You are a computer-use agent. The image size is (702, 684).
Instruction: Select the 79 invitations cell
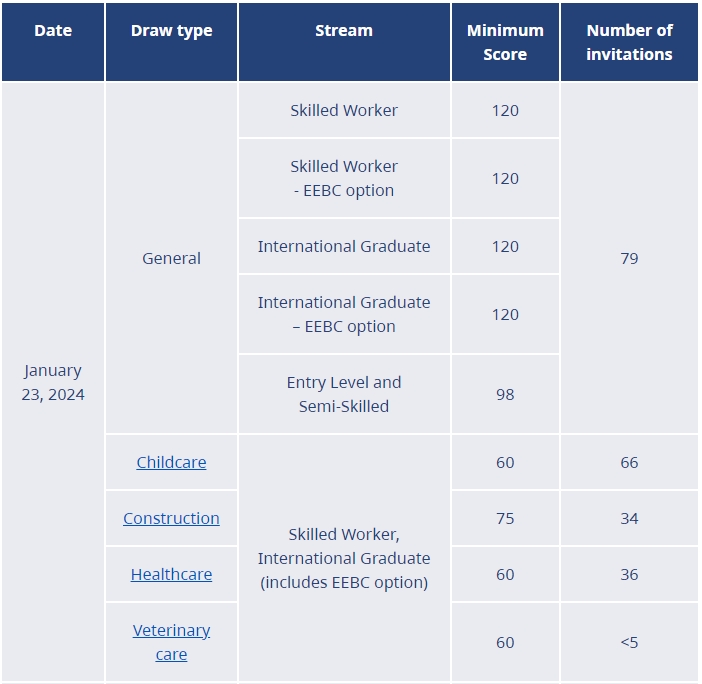tap(629, 258)
